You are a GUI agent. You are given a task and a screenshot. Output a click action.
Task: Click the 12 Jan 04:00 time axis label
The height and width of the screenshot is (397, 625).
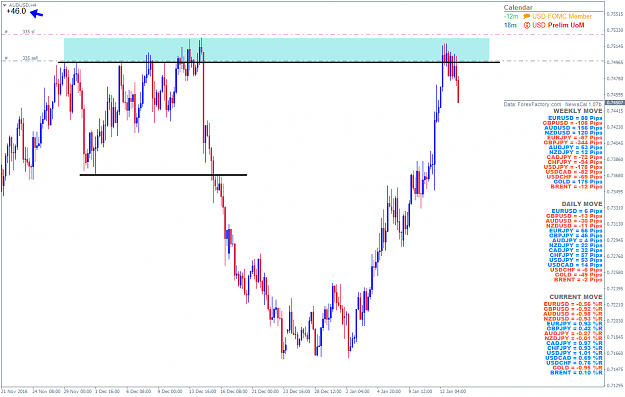[x=452, y=391]
